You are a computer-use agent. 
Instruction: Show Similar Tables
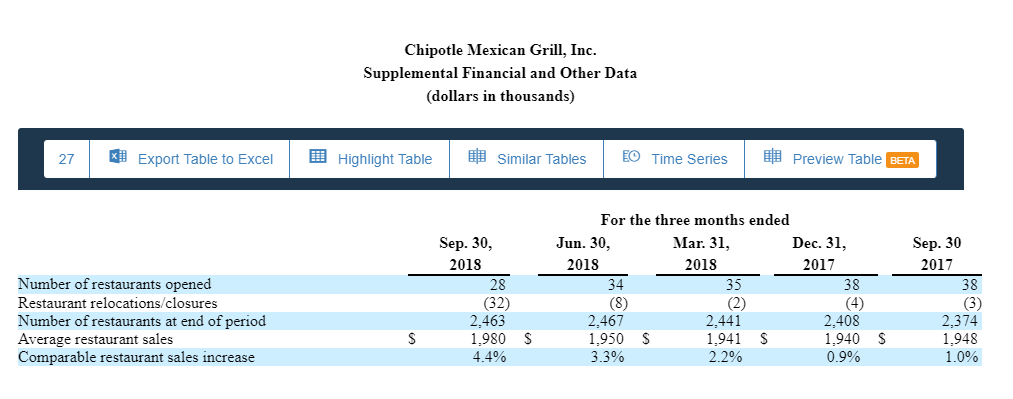527,159
